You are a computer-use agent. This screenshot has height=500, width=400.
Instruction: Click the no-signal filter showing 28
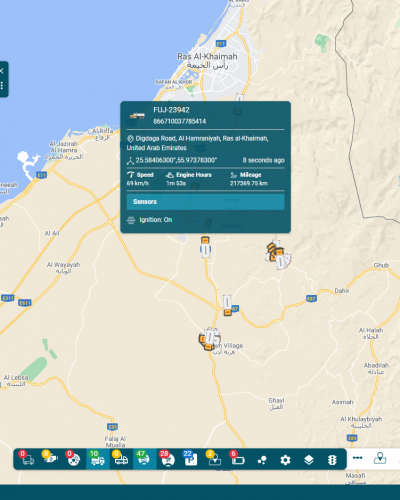[x=168, y=459]
